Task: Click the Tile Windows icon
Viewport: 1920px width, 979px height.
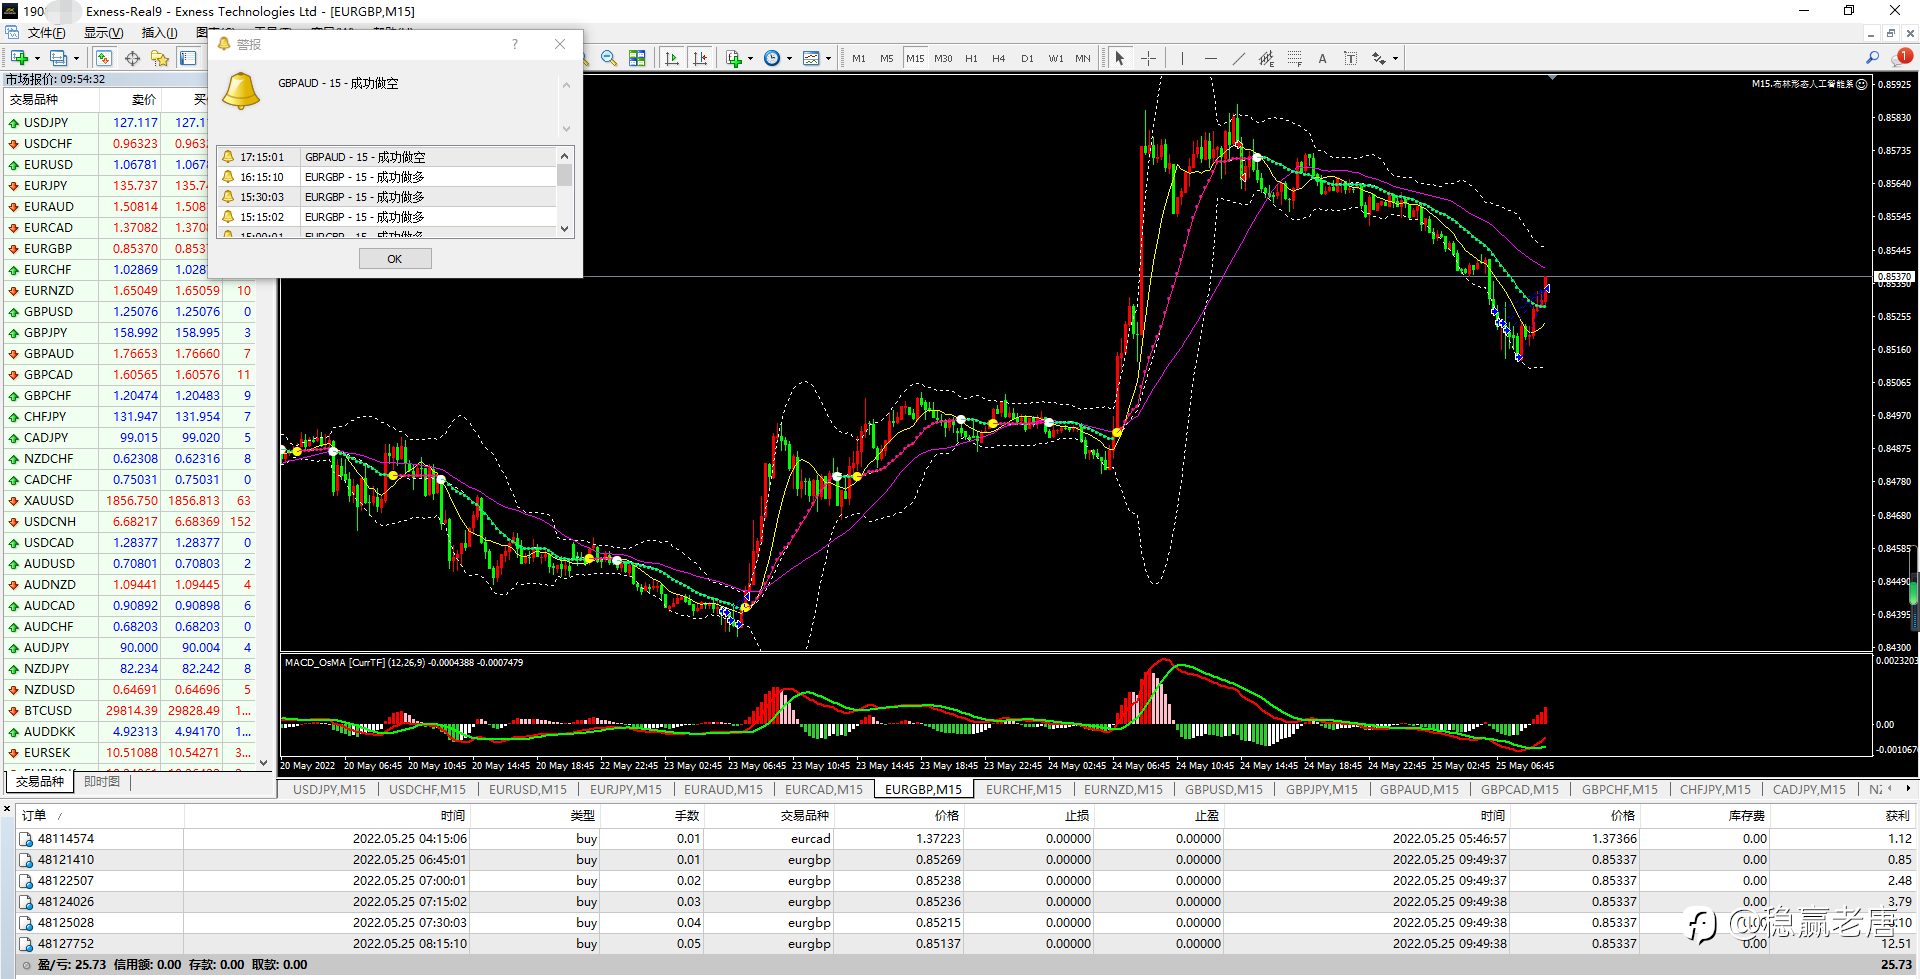Action: pyautogui.click(x=637, y=58)
